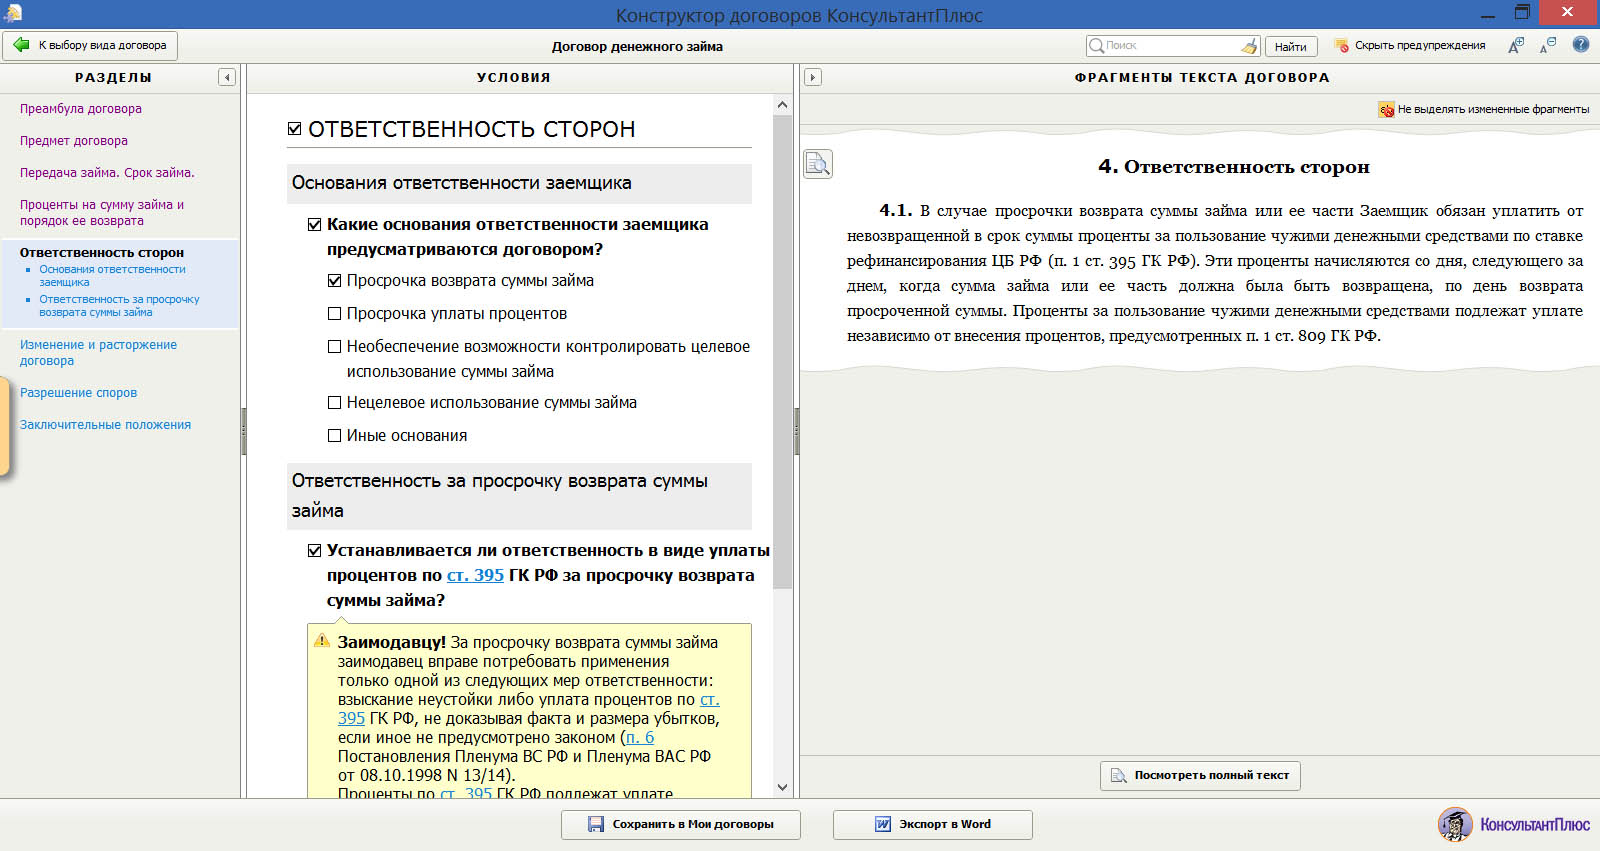This screenshot has width=1600, height=851.
Task: Click the Найти button
Action: point(1291,46)
